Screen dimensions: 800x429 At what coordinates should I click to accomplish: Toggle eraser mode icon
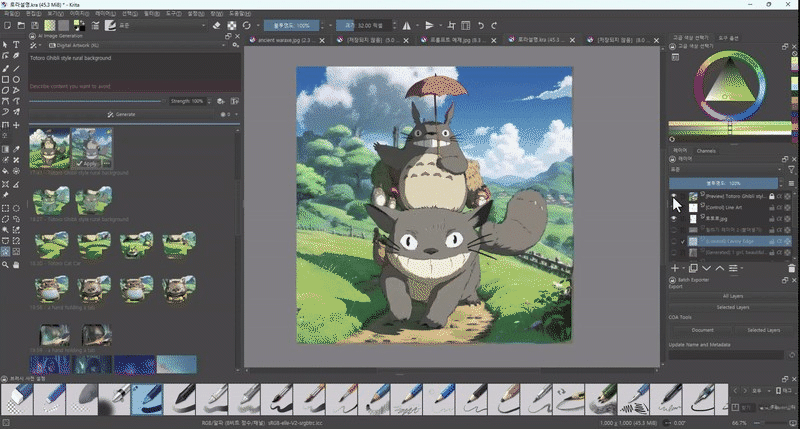pyautogui.click(x=218, y=25)
